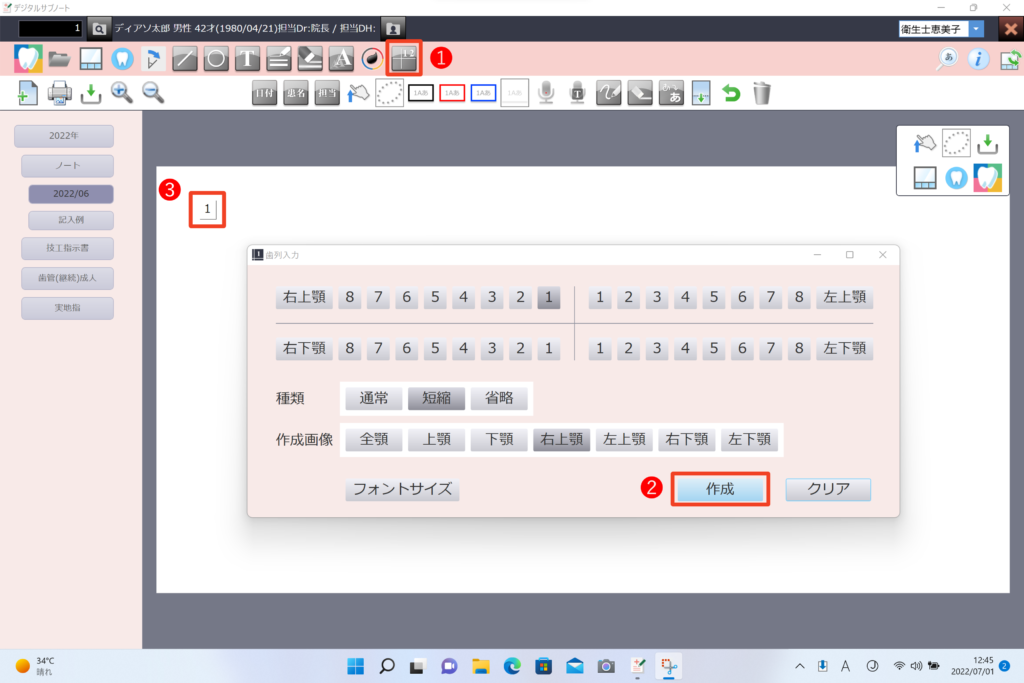Click the 作成 button
1024x683 pixels.
point(720,489)
